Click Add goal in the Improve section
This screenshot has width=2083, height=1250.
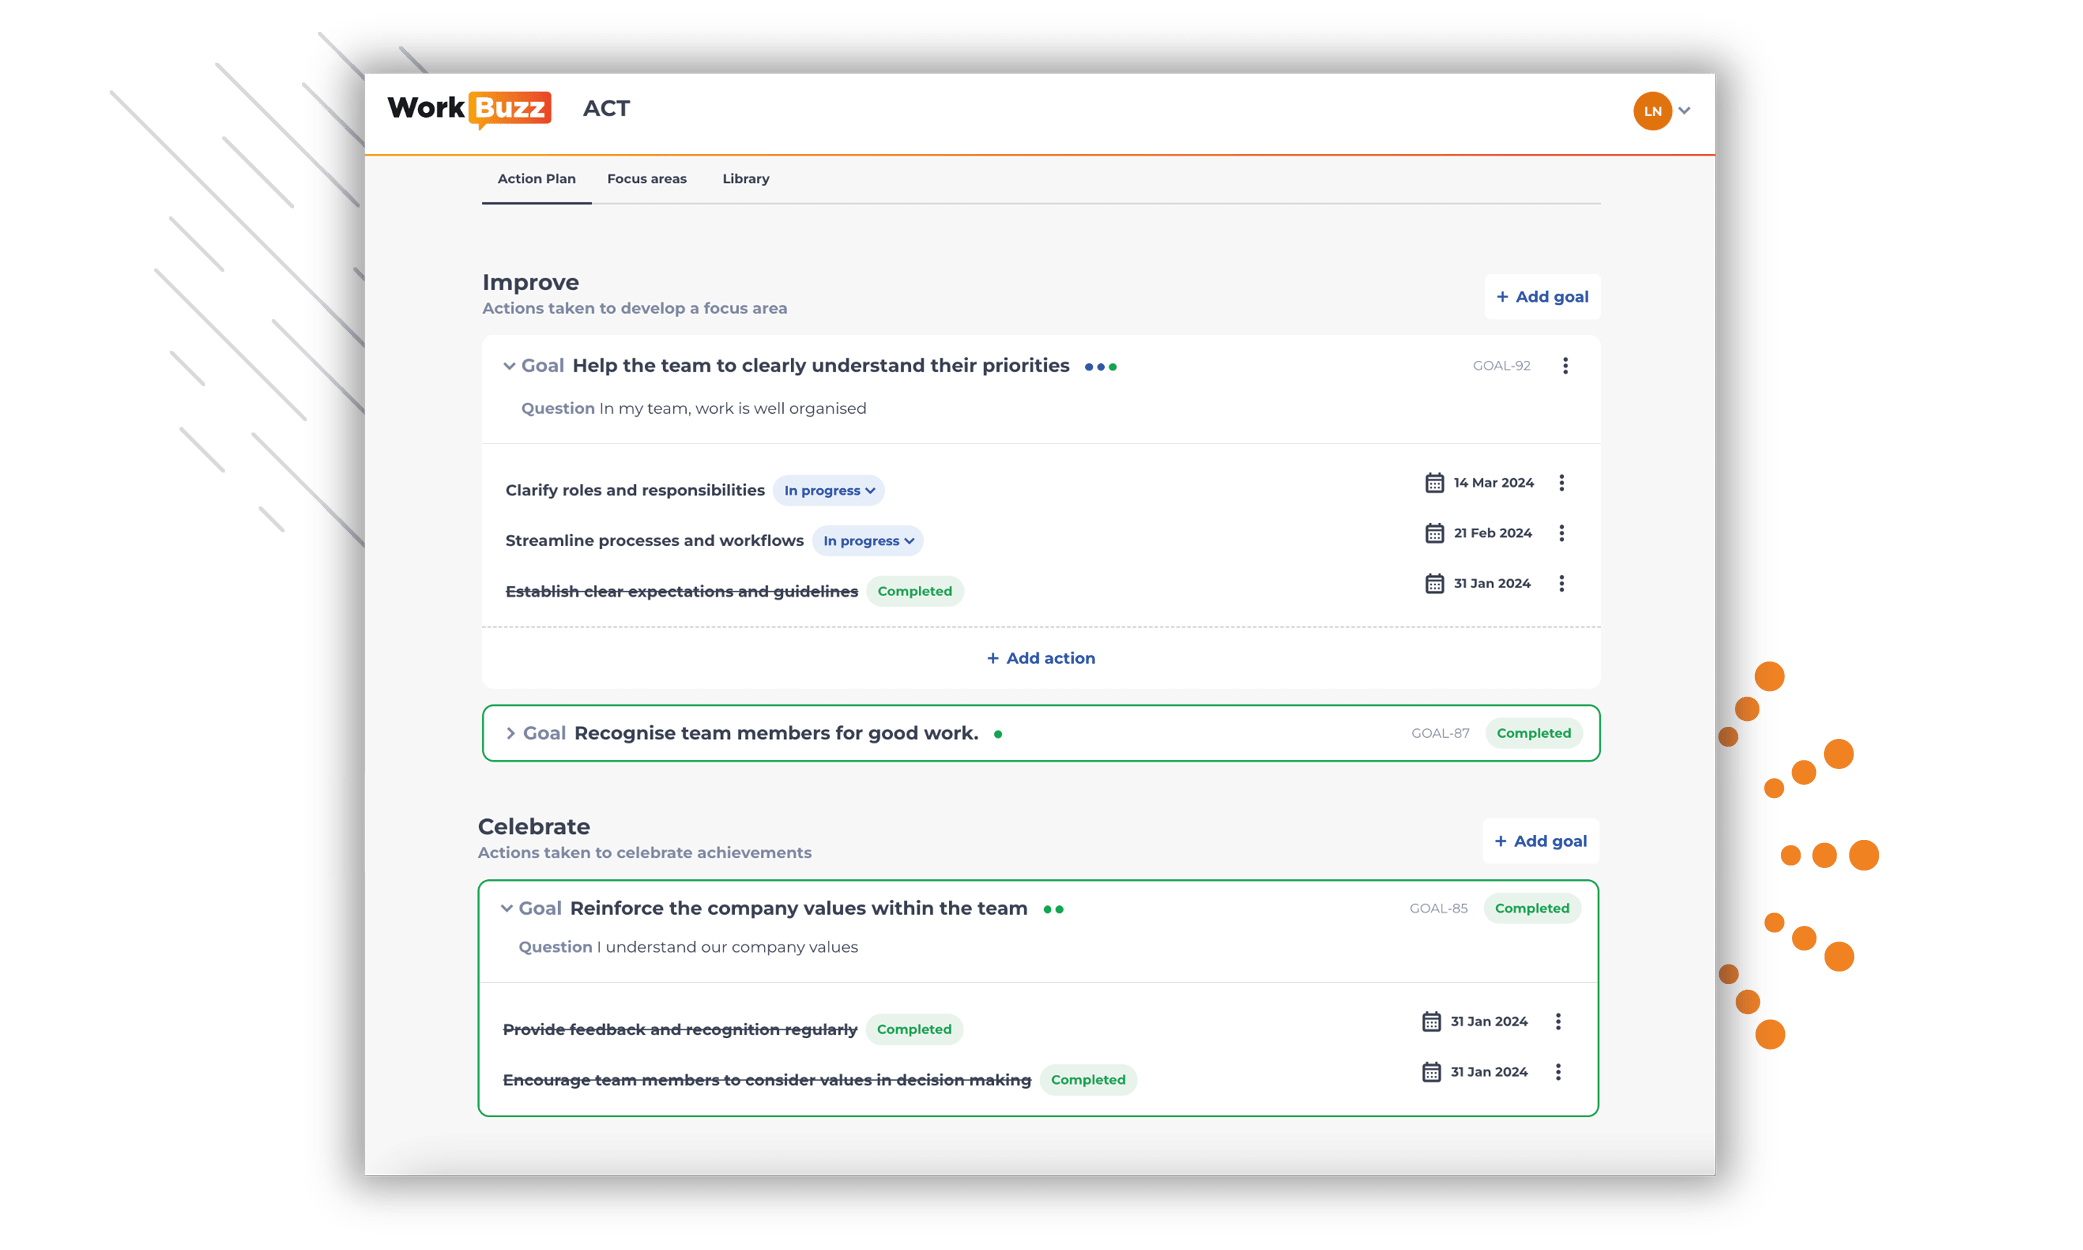[x=1542, y=297]
